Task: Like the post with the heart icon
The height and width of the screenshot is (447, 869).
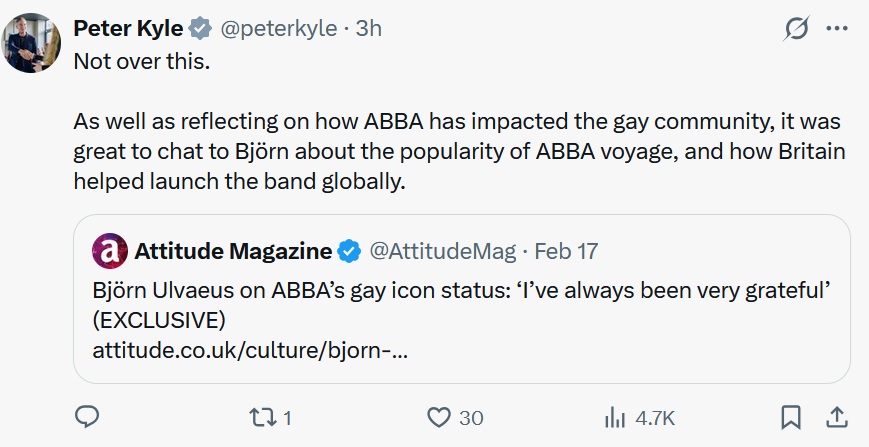Action: pyautogui.click(x=440, y=417)
